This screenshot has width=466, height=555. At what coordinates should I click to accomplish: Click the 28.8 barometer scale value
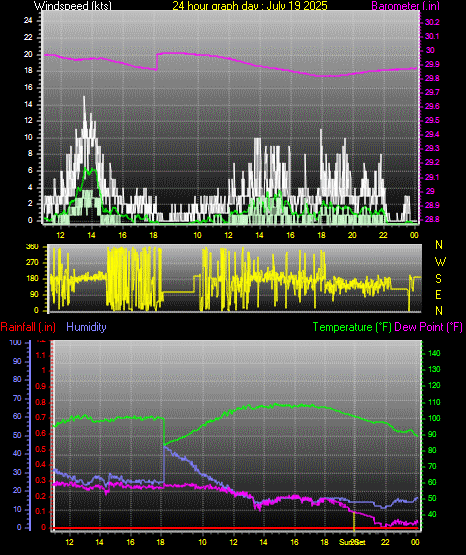[432, 219]
